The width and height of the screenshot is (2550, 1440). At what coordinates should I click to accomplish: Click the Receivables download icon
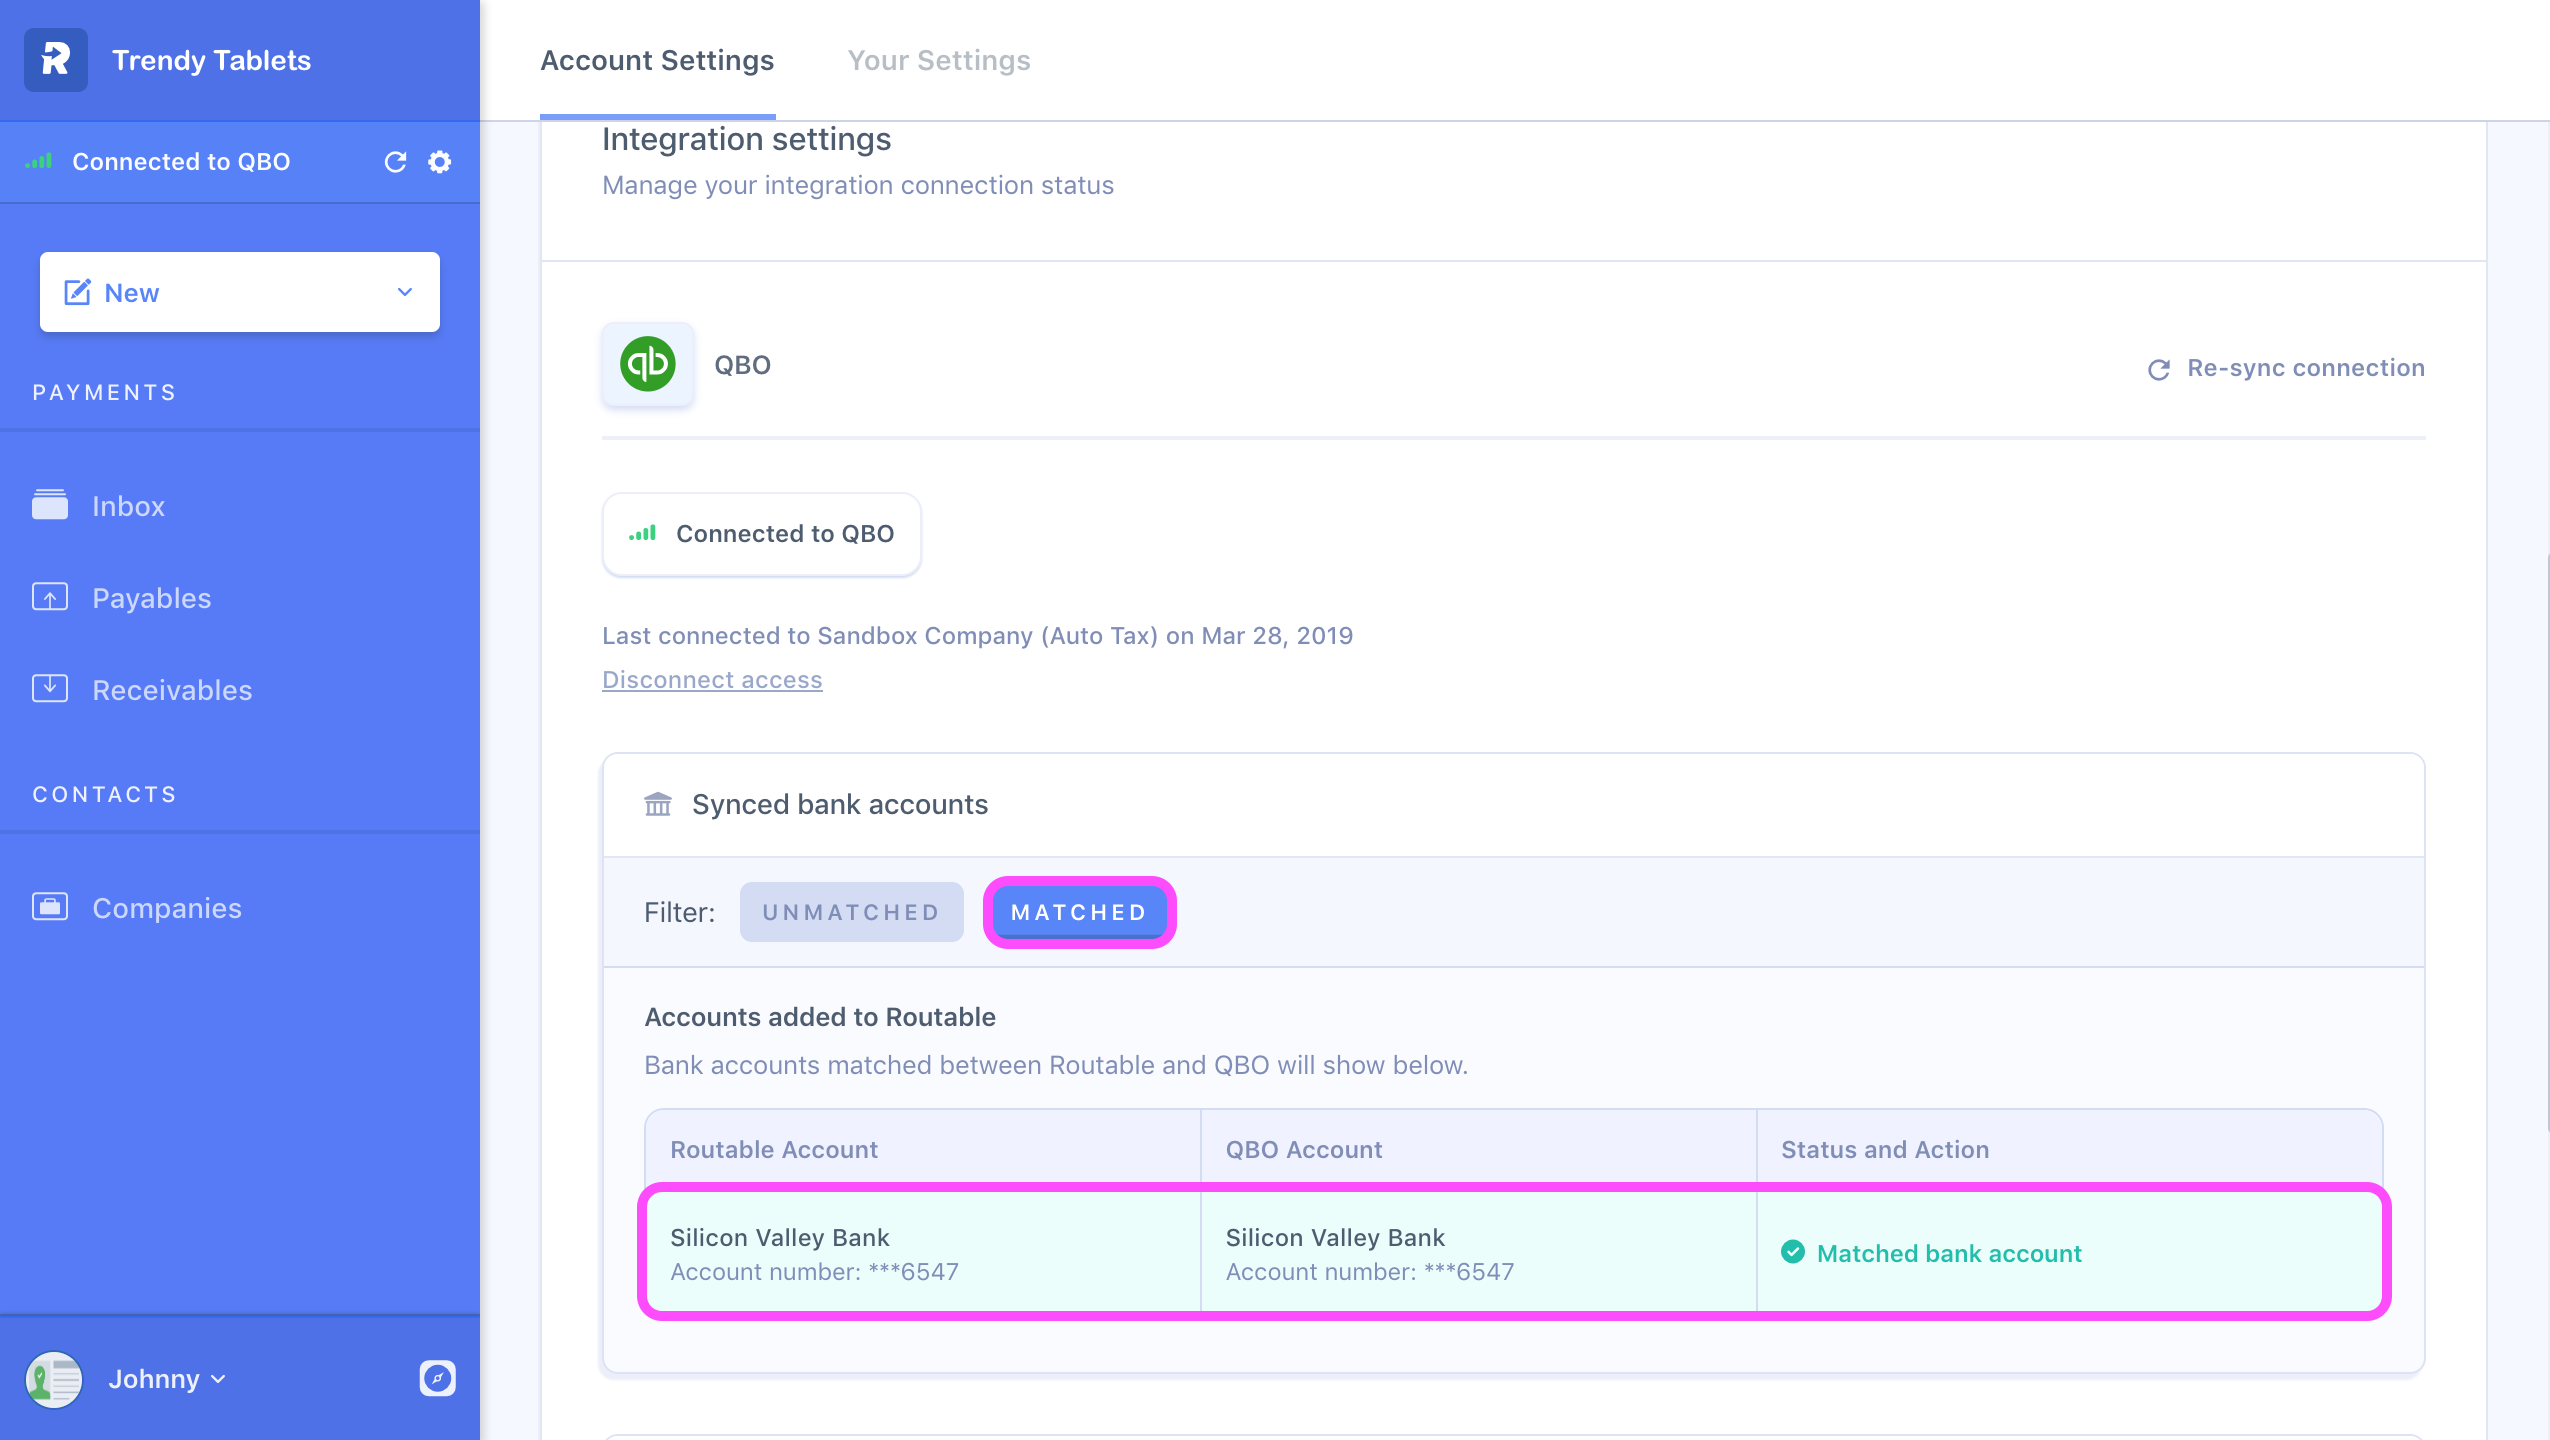(x=50, y=689)
